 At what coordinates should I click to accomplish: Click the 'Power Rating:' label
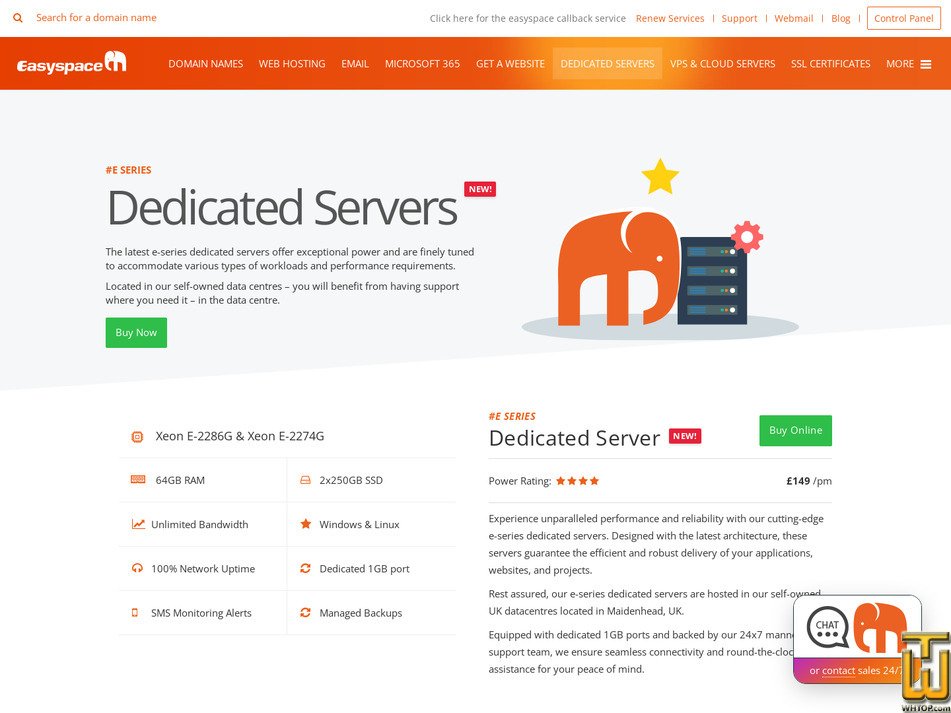click(x=520, y=481)
